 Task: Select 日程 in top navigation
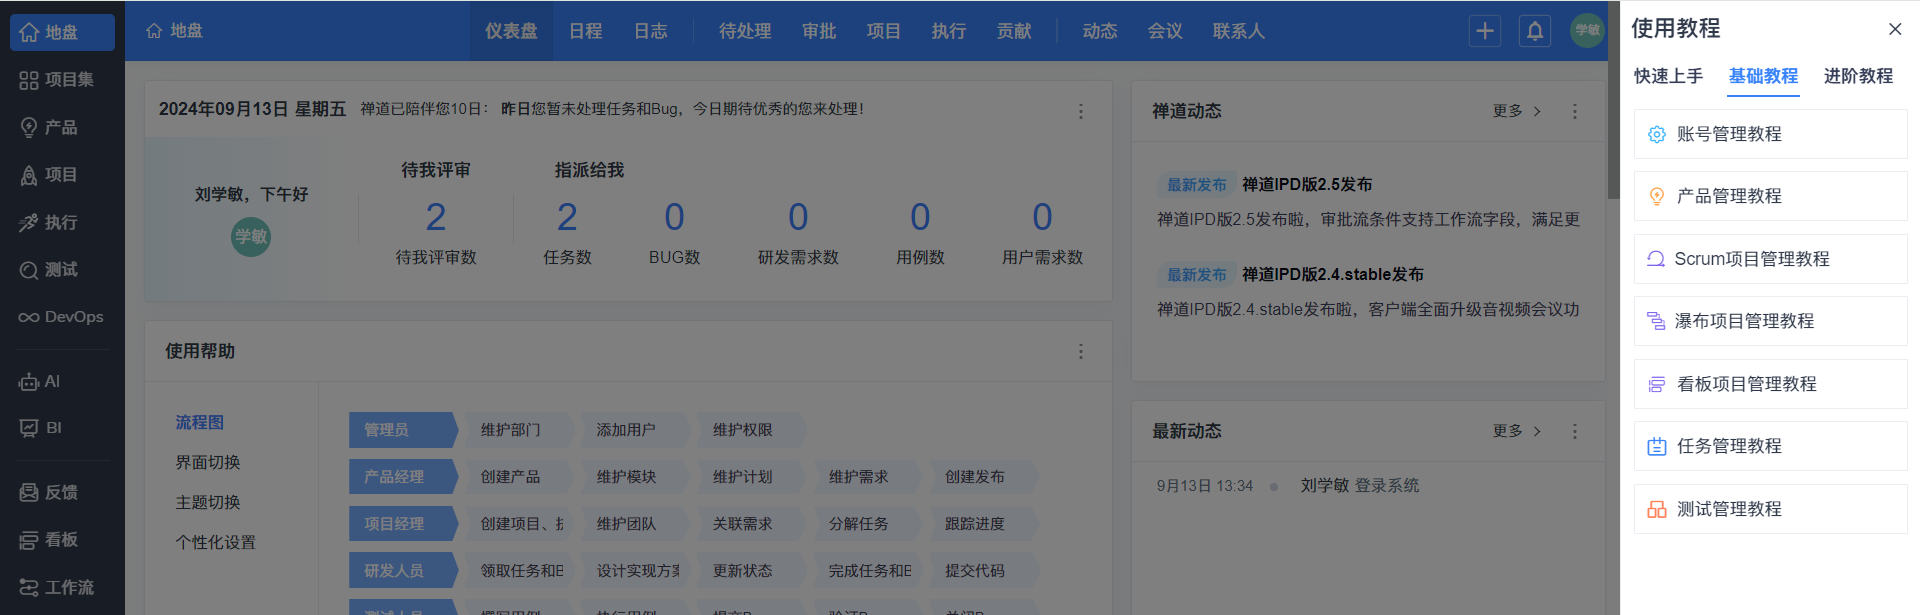(585, 31)
